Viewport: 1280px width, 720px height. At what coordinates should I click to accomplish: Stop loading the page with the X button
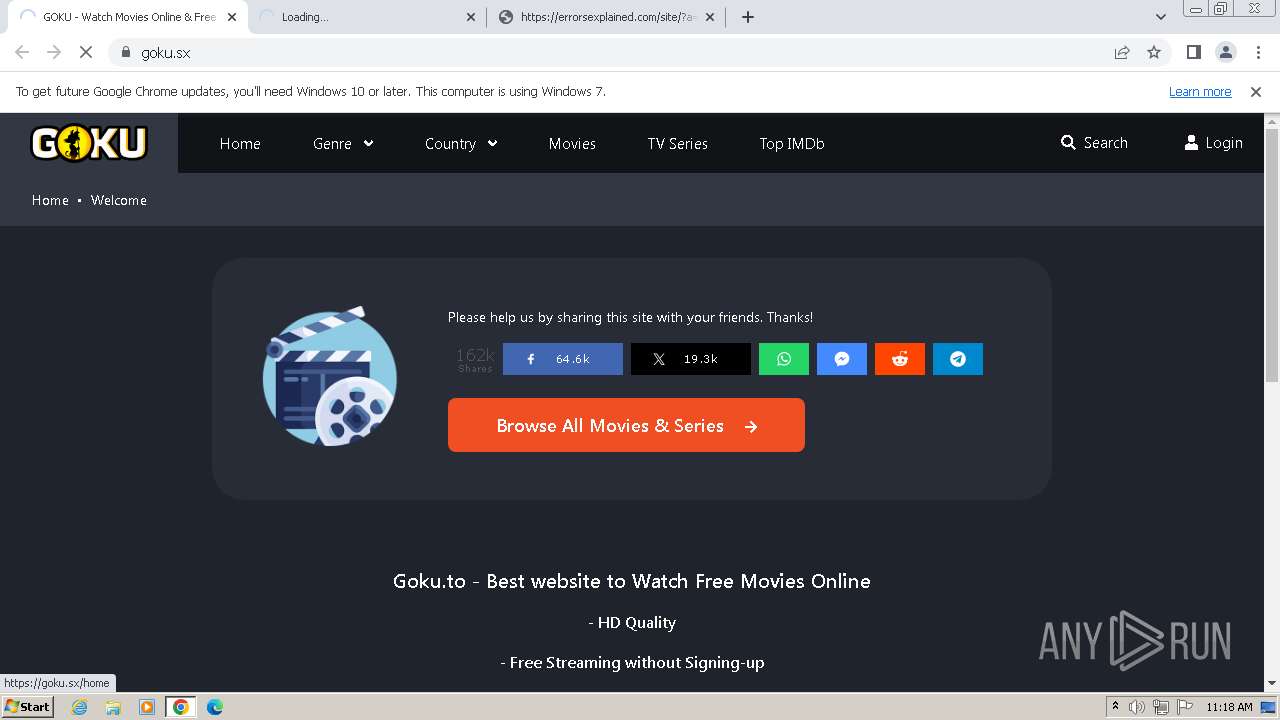click(85, 52)
